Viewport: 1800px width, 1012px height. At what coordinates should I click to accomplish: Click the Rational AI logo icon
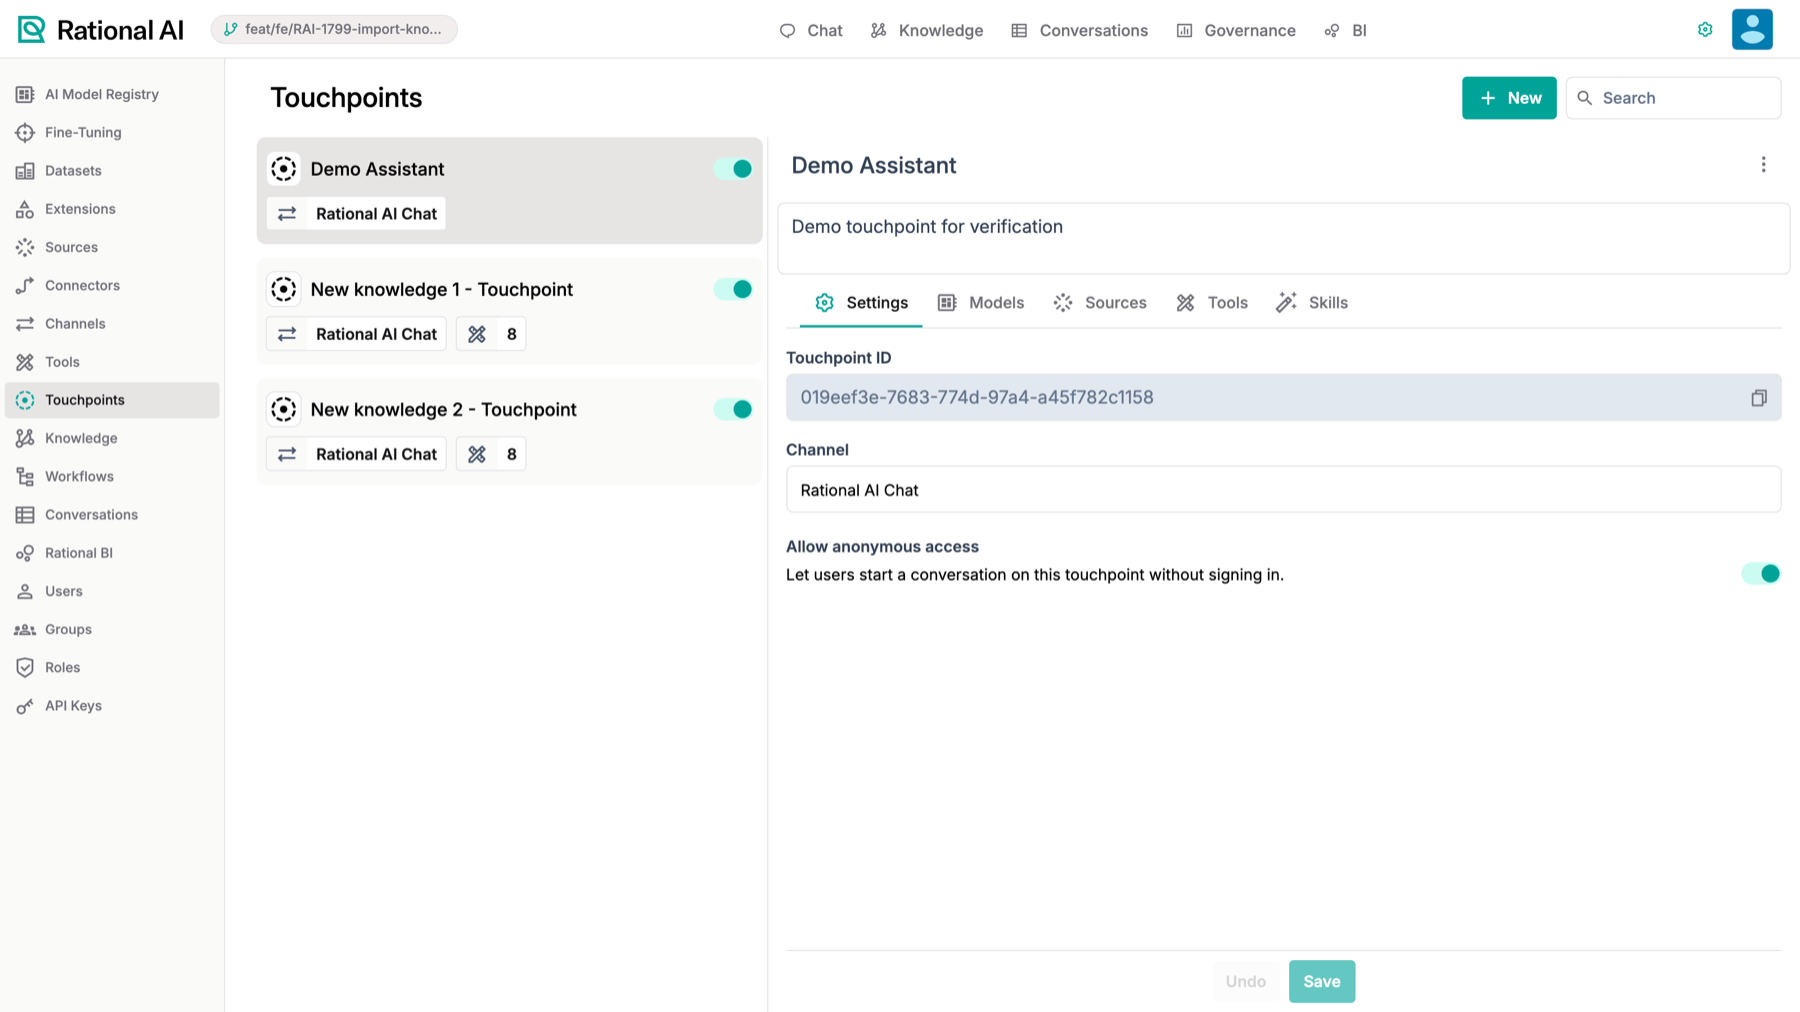[31, 30]
